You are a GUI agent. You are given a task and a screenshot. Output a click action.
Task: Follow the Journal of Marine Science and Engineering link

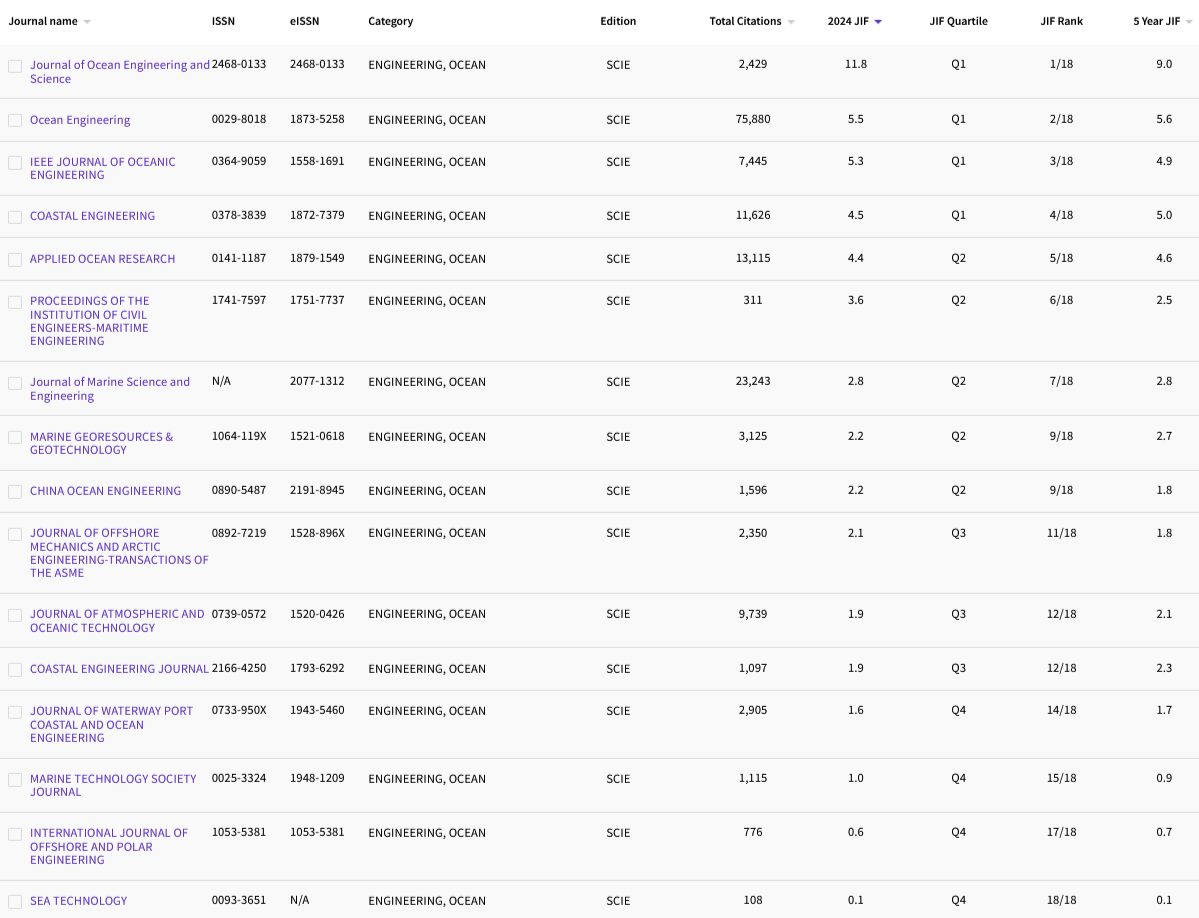pyautogui.click(x=109, y=382)
